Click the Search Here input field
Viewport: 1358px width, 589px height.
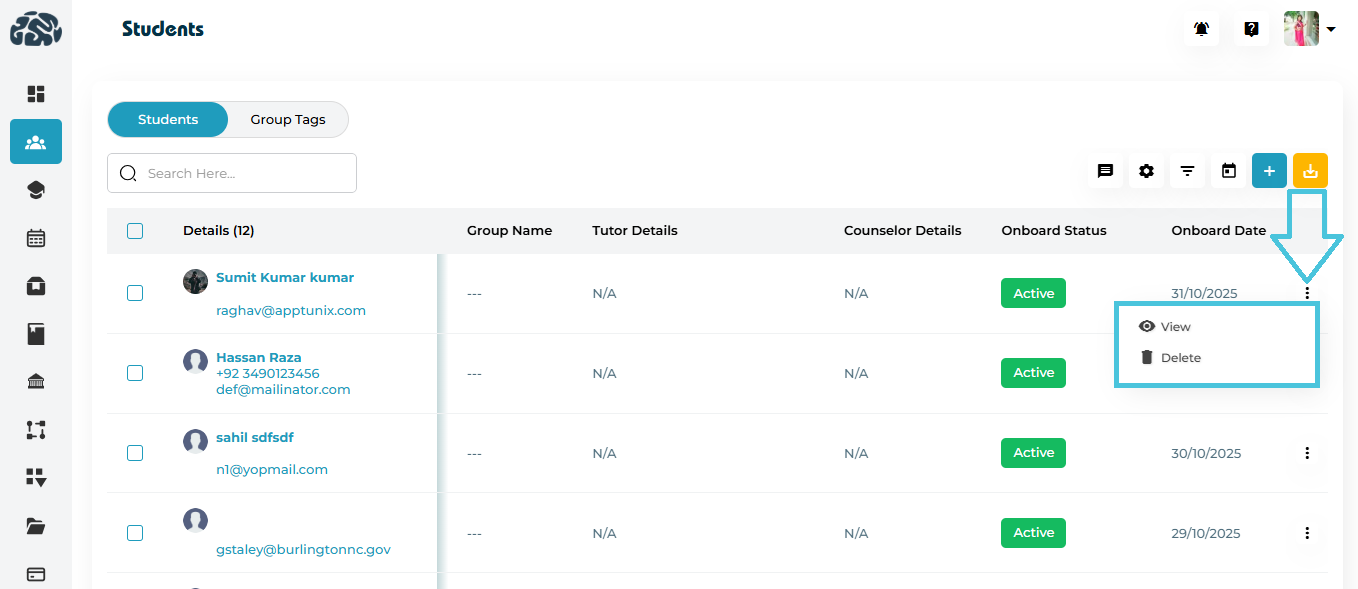pos(245,173)
